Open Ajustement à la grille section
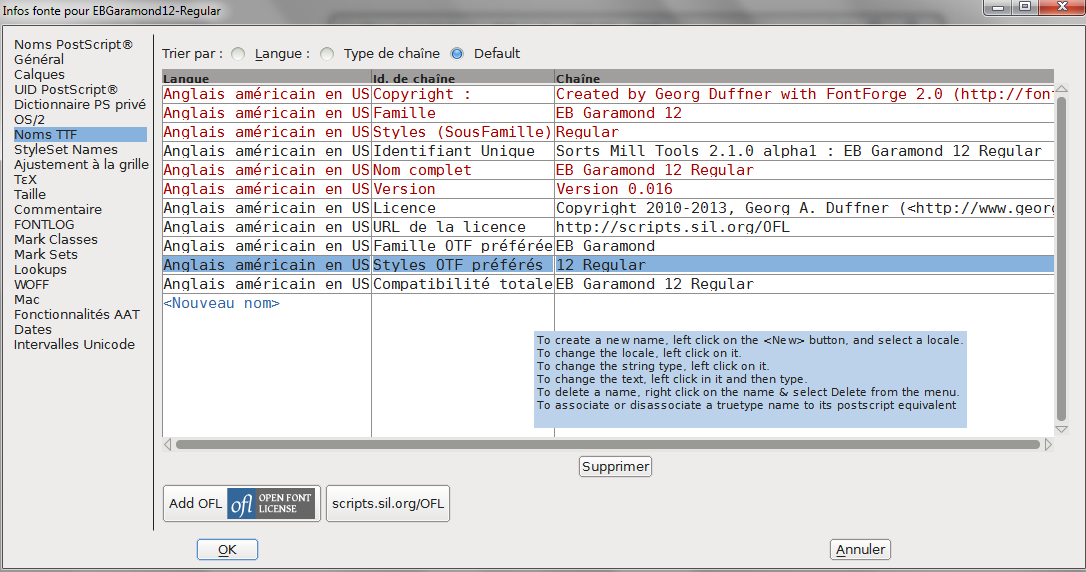Image resolution: width=1086 pixels, height=572 pixels. pyautogui.click(x=81, y=165)
